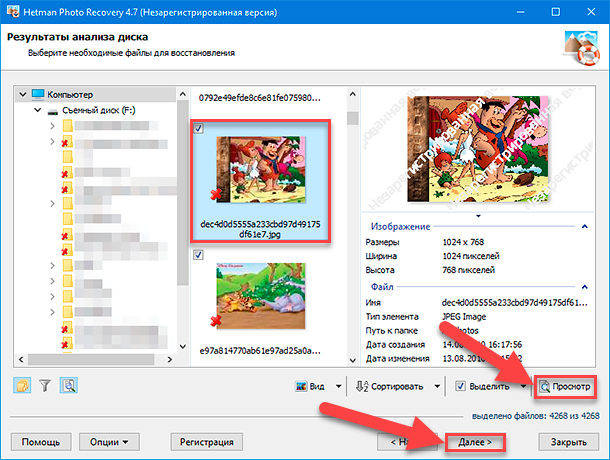Select the Flintstones thumbnail dec4d0d5555a

pos(261,169)
